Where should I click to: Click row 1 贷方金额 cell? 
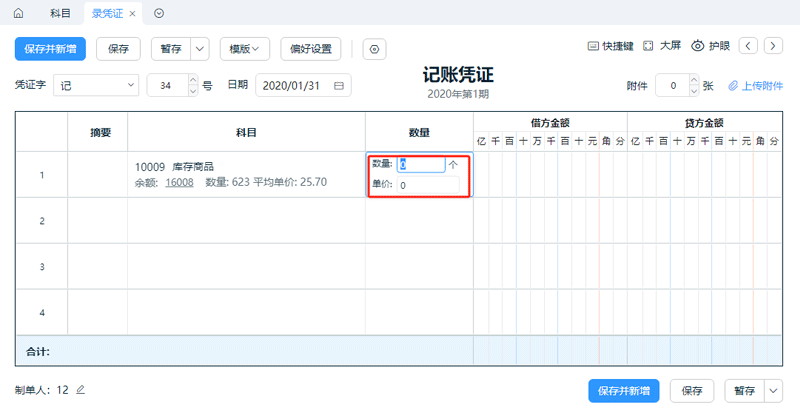(704, 175)
